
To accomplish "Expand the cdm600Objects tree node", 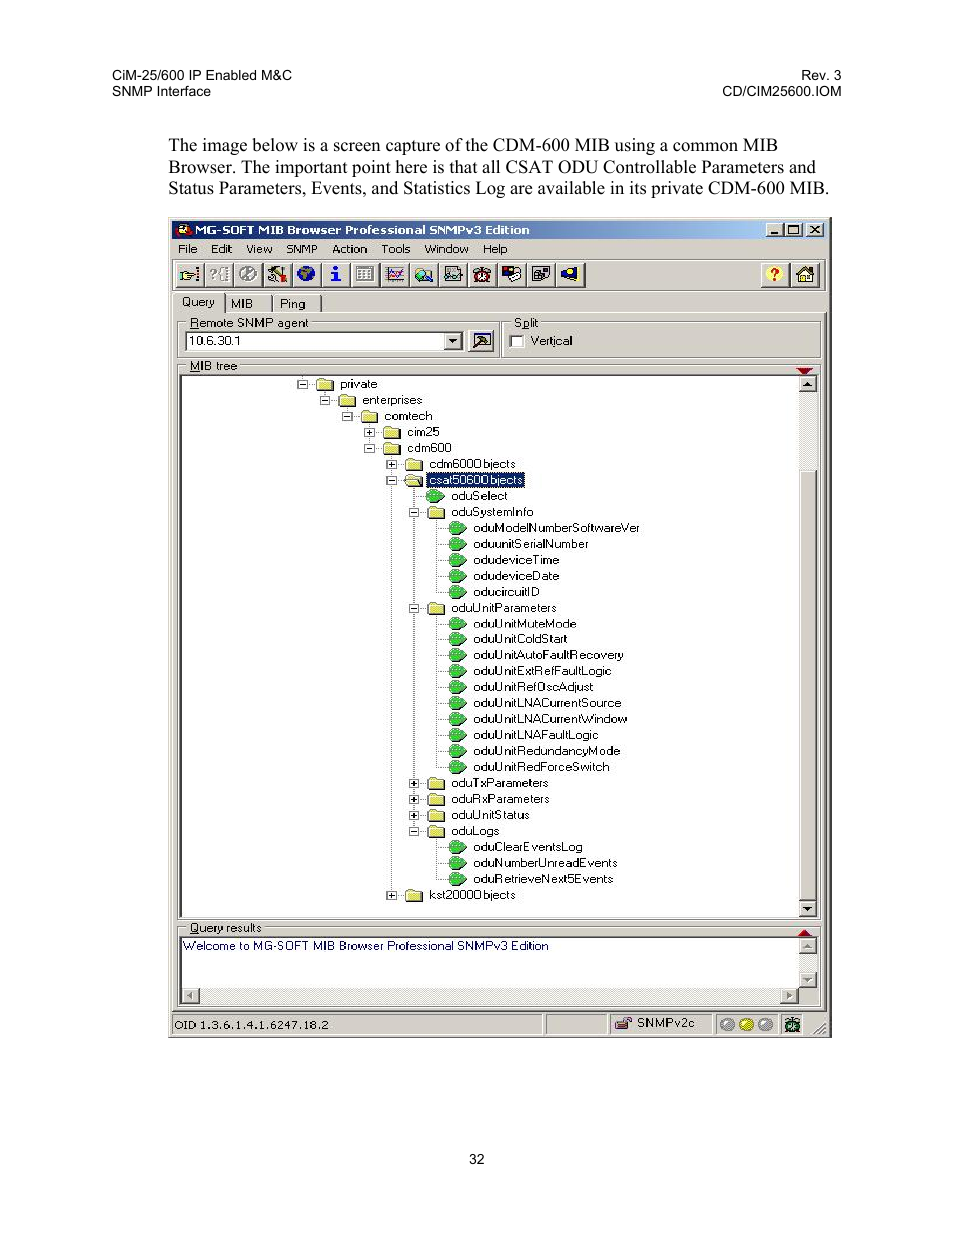I will tap(391, 464).
